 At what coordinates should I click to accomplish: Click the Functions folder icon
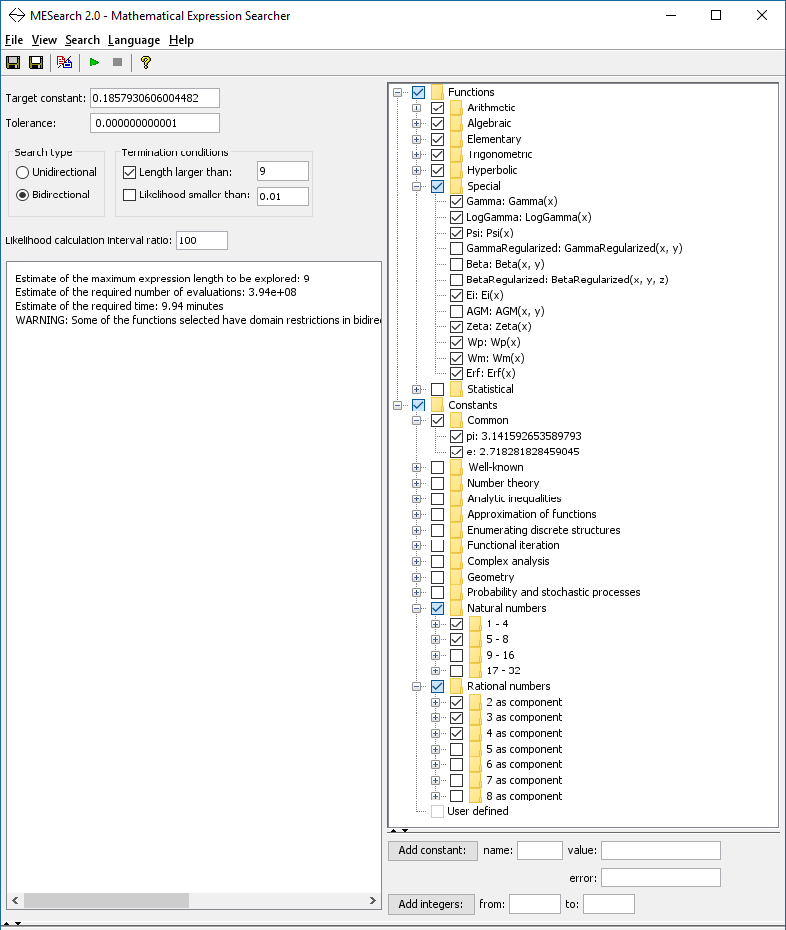[438, 92]
